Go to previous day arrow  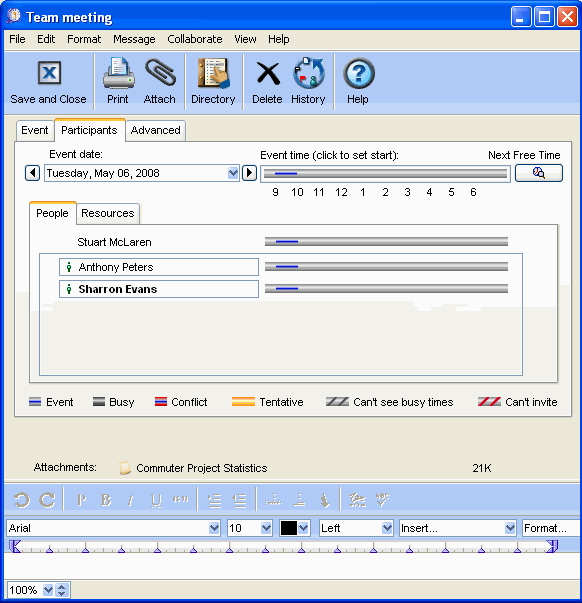pyautogui.click(x=33, y=173)
